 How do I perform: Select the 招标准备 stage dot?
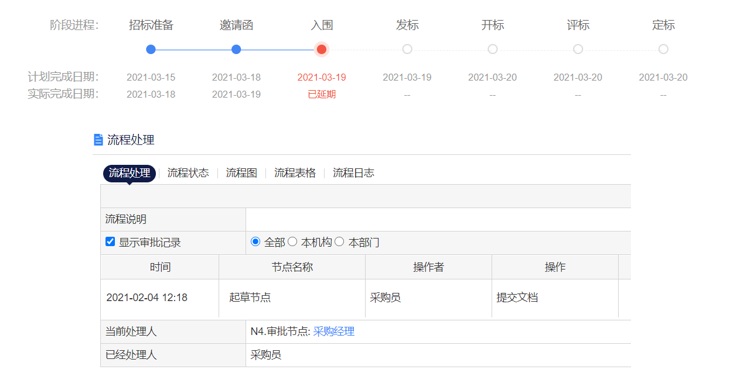pyautogui.click(x=150, y=49)
